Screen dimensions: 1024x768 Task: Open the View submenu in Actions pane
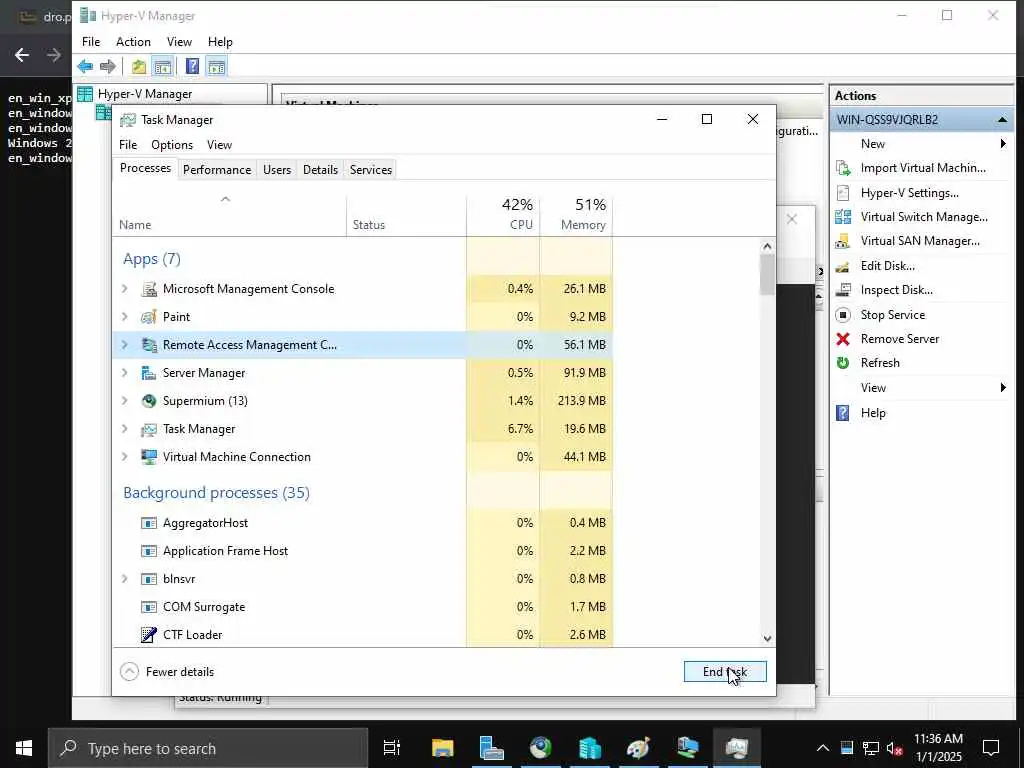(921, 388)
